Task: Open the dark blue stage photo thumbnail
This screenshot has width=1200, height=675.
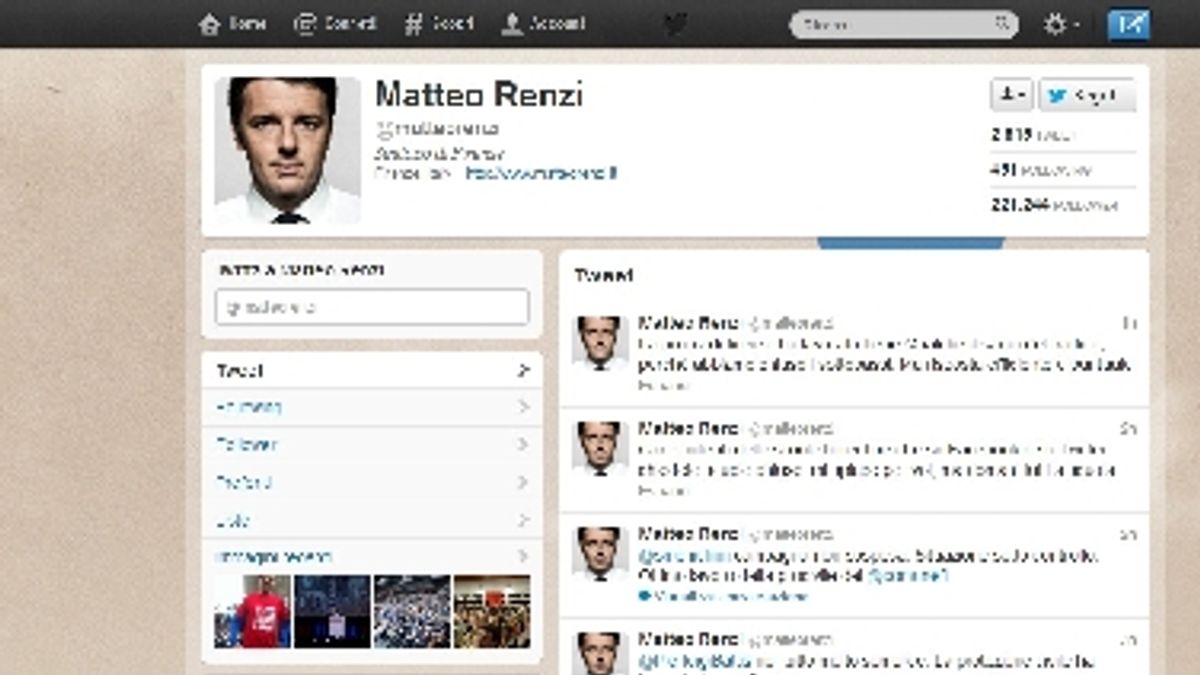Action: pos(332,611)
